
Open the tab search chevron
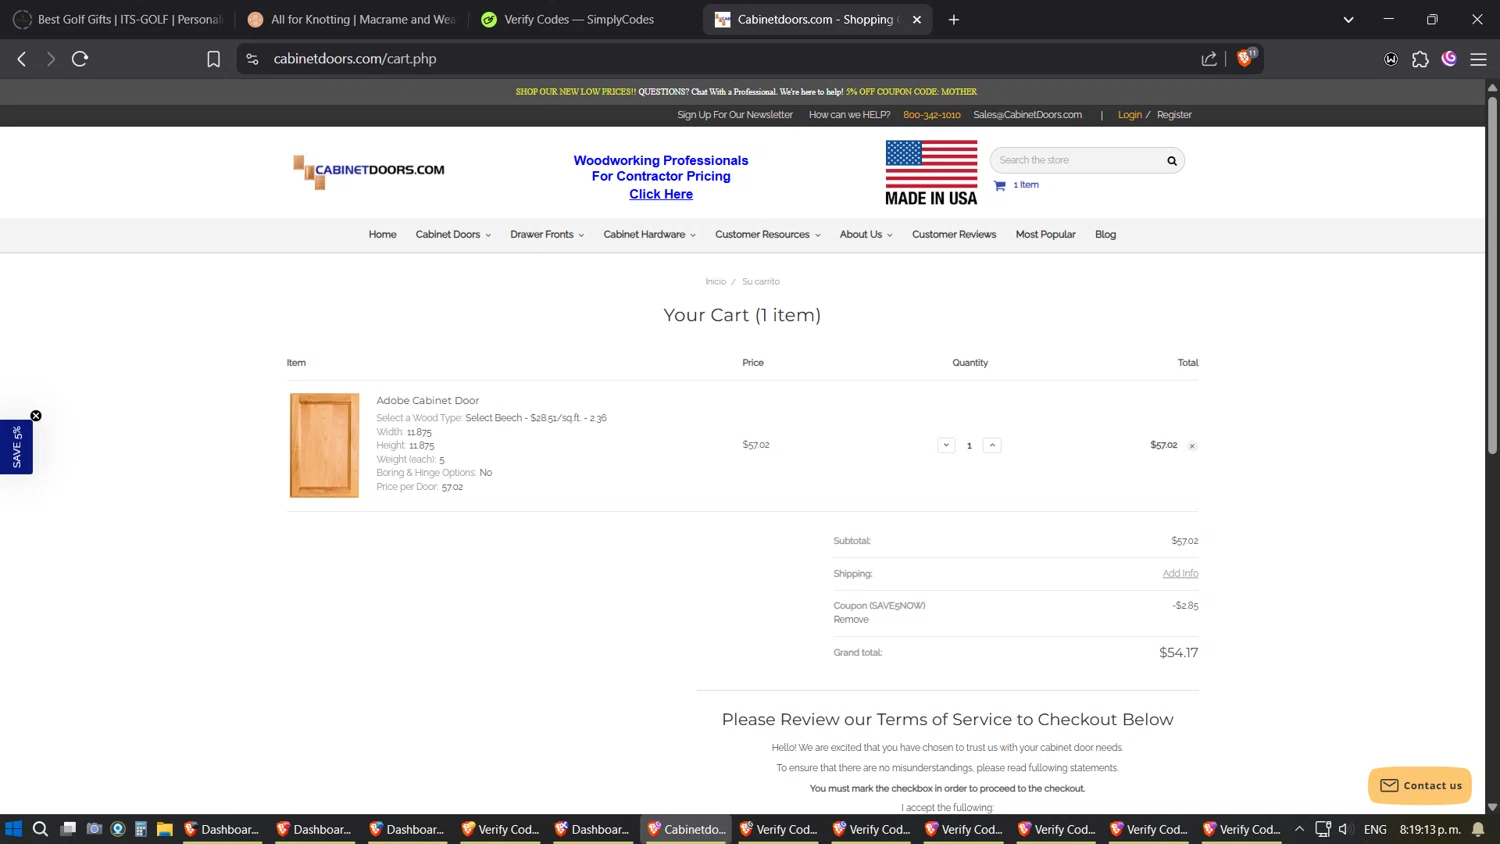coord(1348,19)
